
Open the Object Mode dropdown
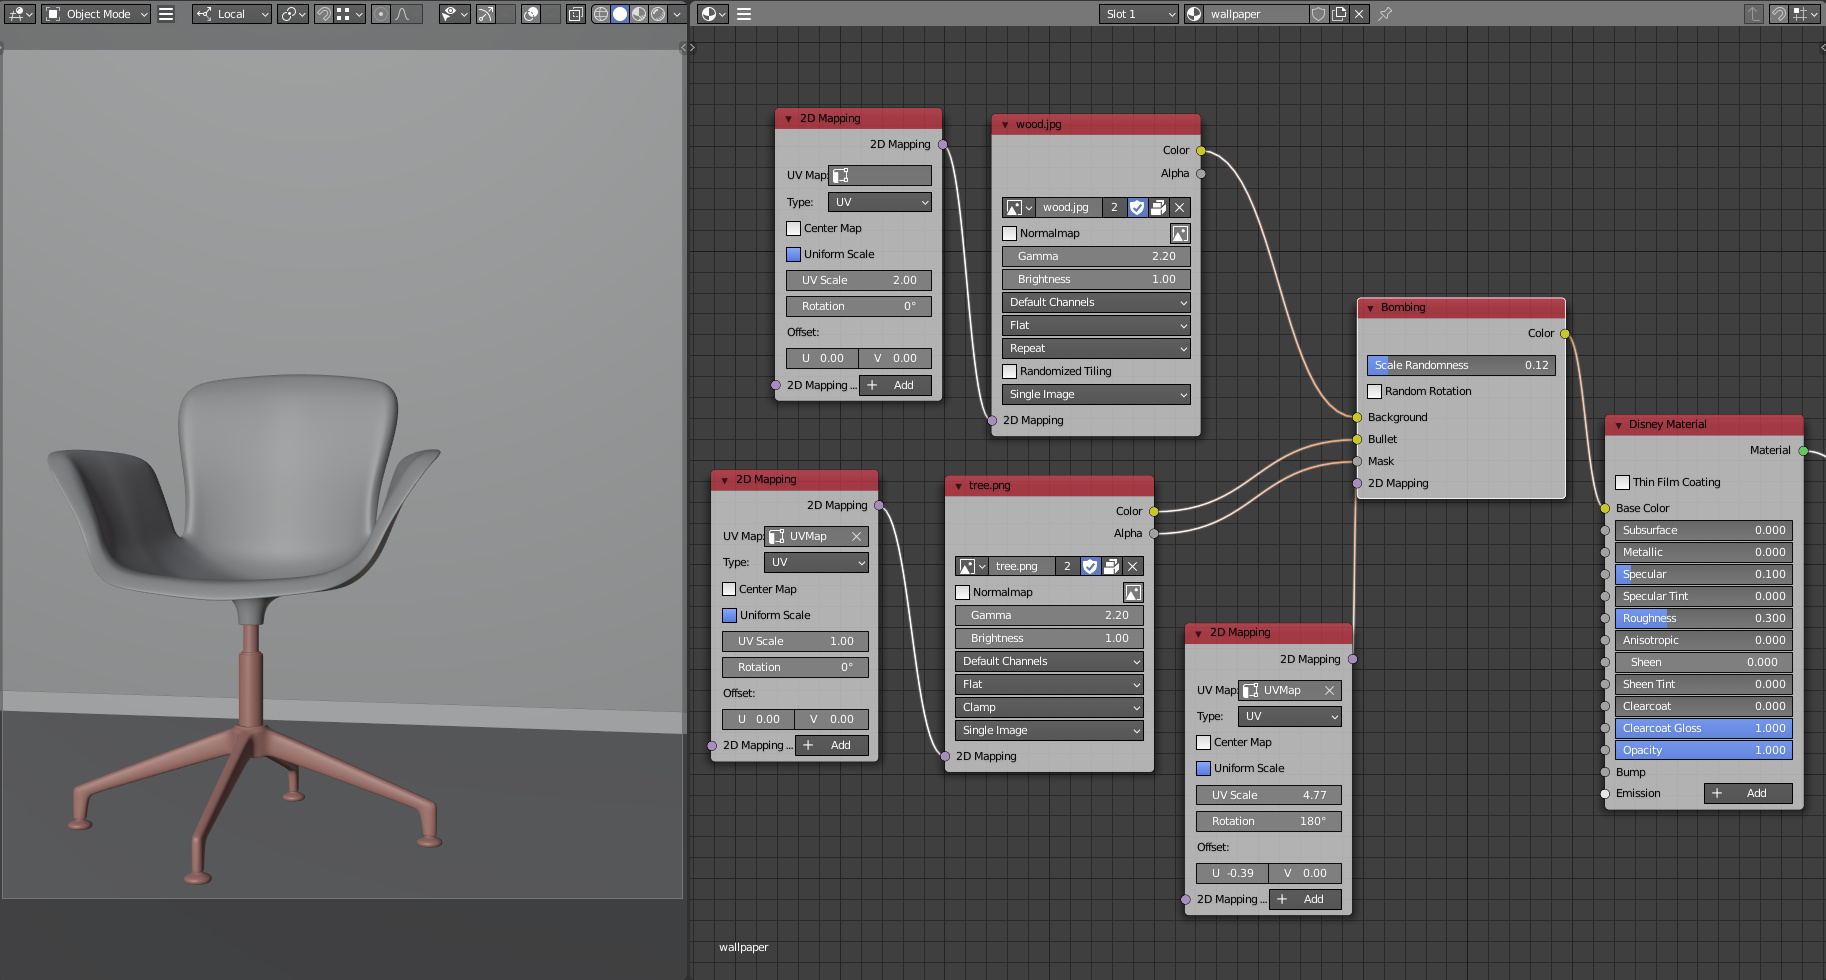click(x=97, y=14)
